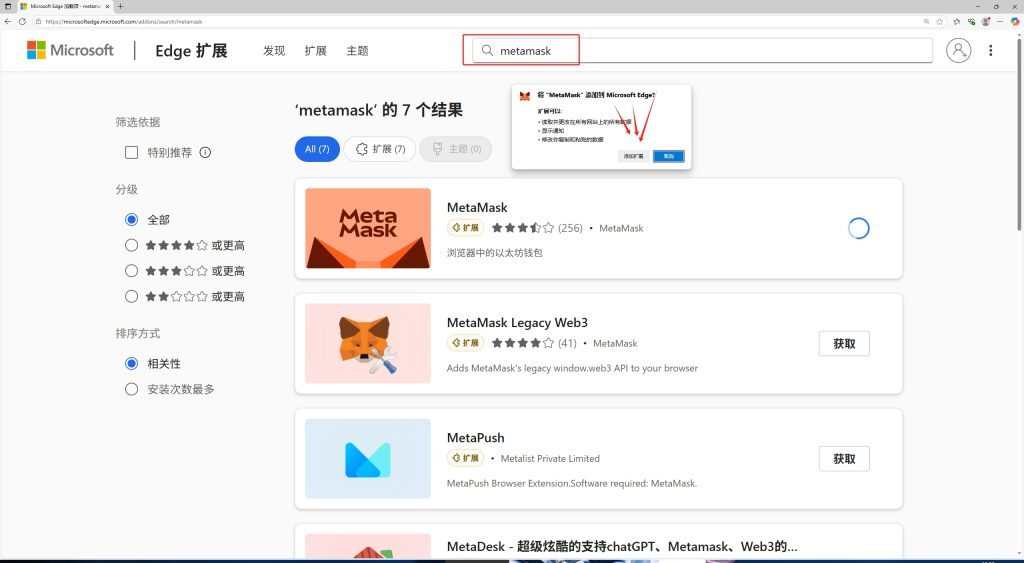Sort results by 相关性
Screen dimensions: 1024x563
coord(131,363)
